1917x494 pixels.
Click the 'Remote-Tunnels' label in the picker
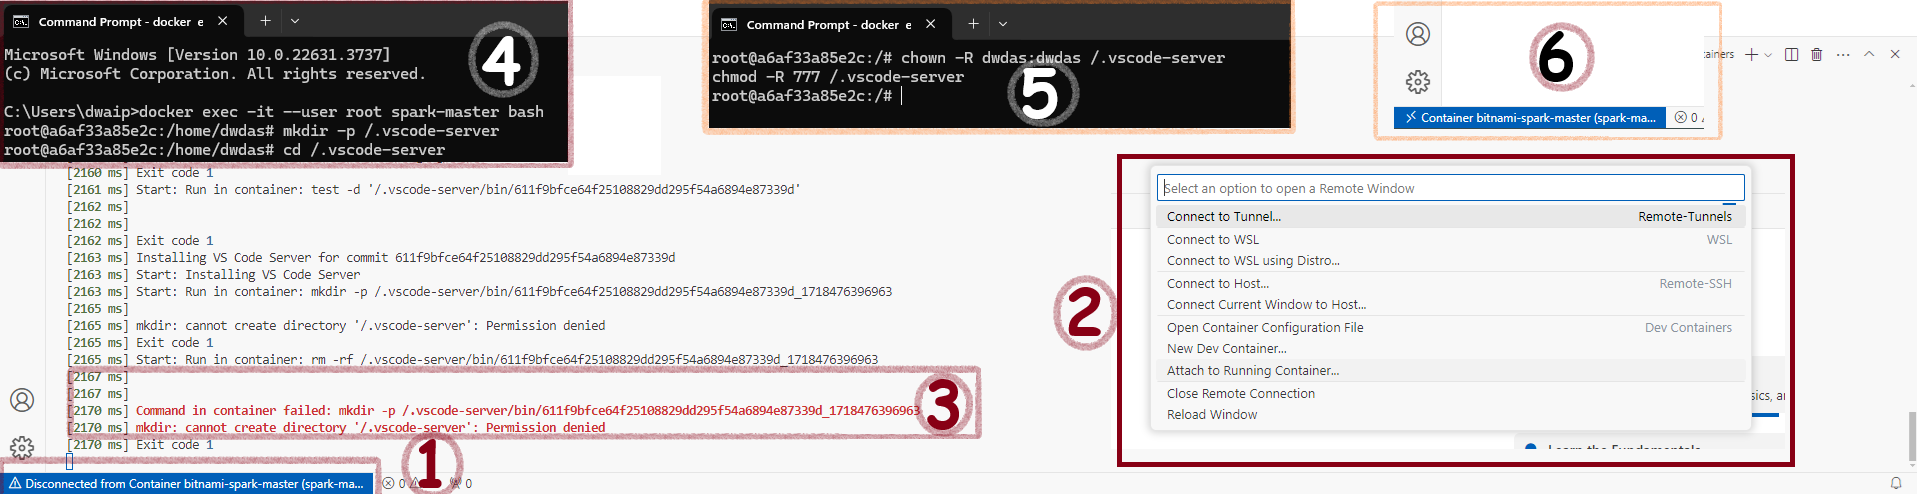pyautogui.click(x=1685, y=216)
